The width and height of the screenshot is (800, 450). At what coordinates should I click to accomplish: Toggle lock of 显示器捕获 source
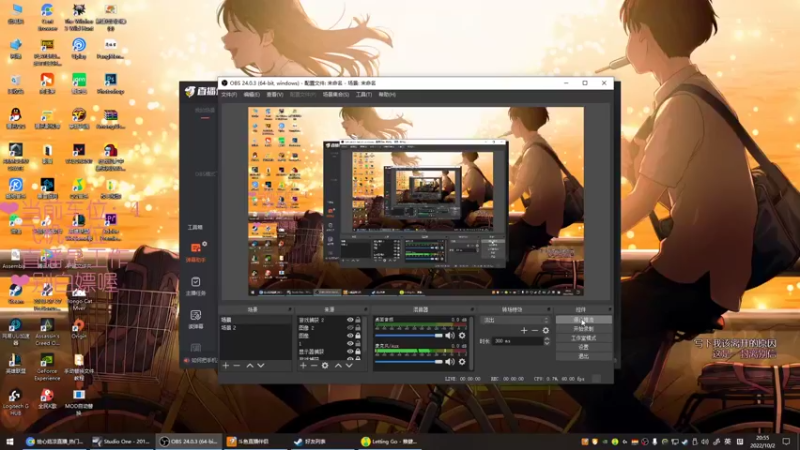[x=358, y=352]
